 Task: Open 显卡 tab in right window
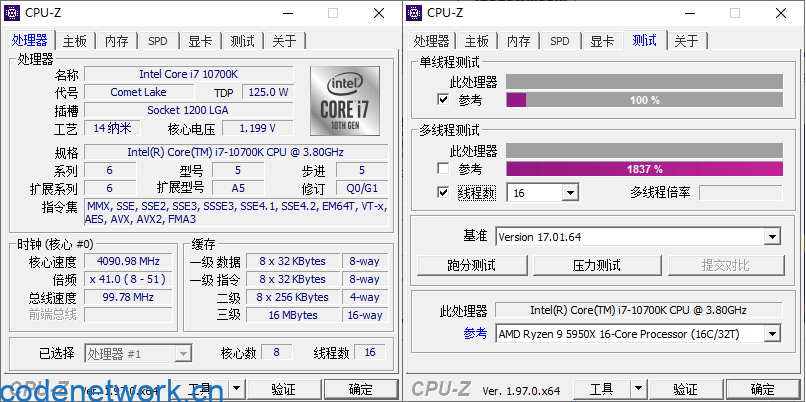pyautogui.click(x=602, y=41)
